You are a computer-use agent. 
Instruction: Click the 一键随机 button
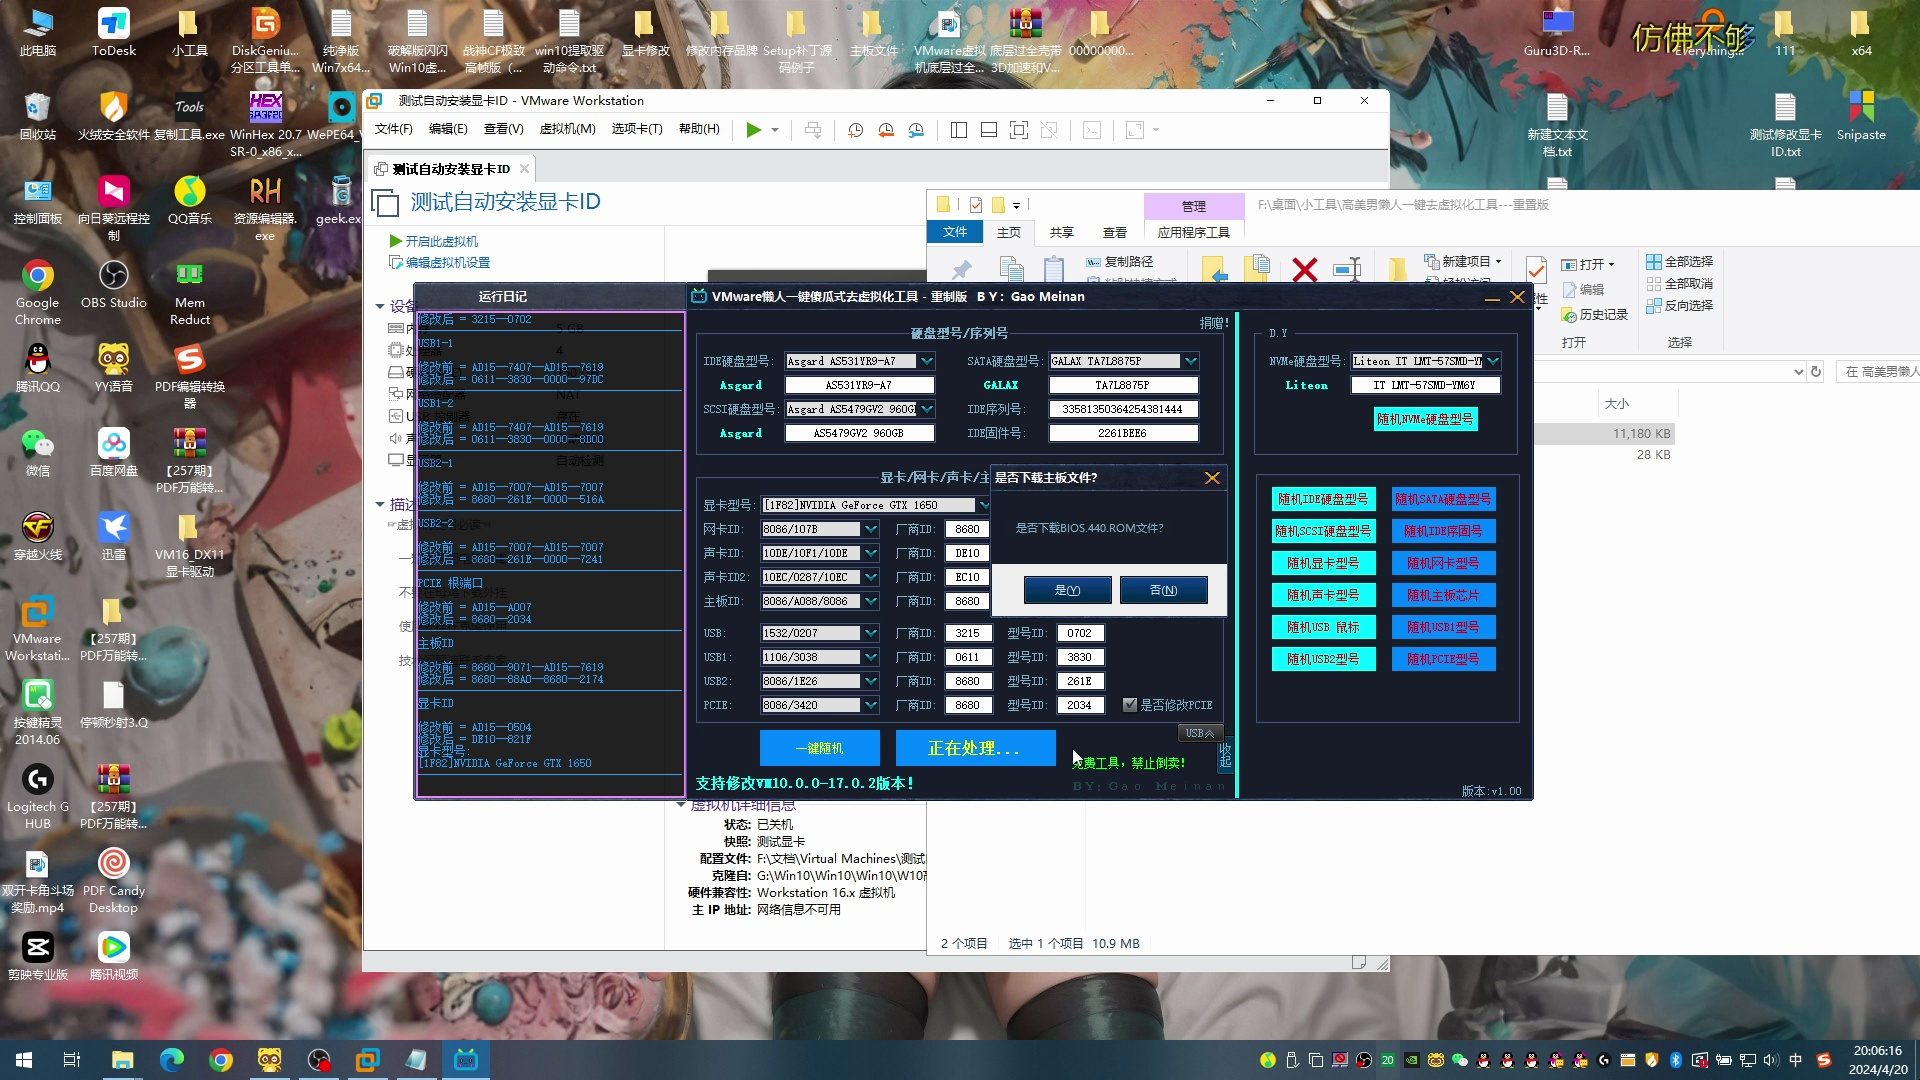pyautogui.click(x=820, y=748)
